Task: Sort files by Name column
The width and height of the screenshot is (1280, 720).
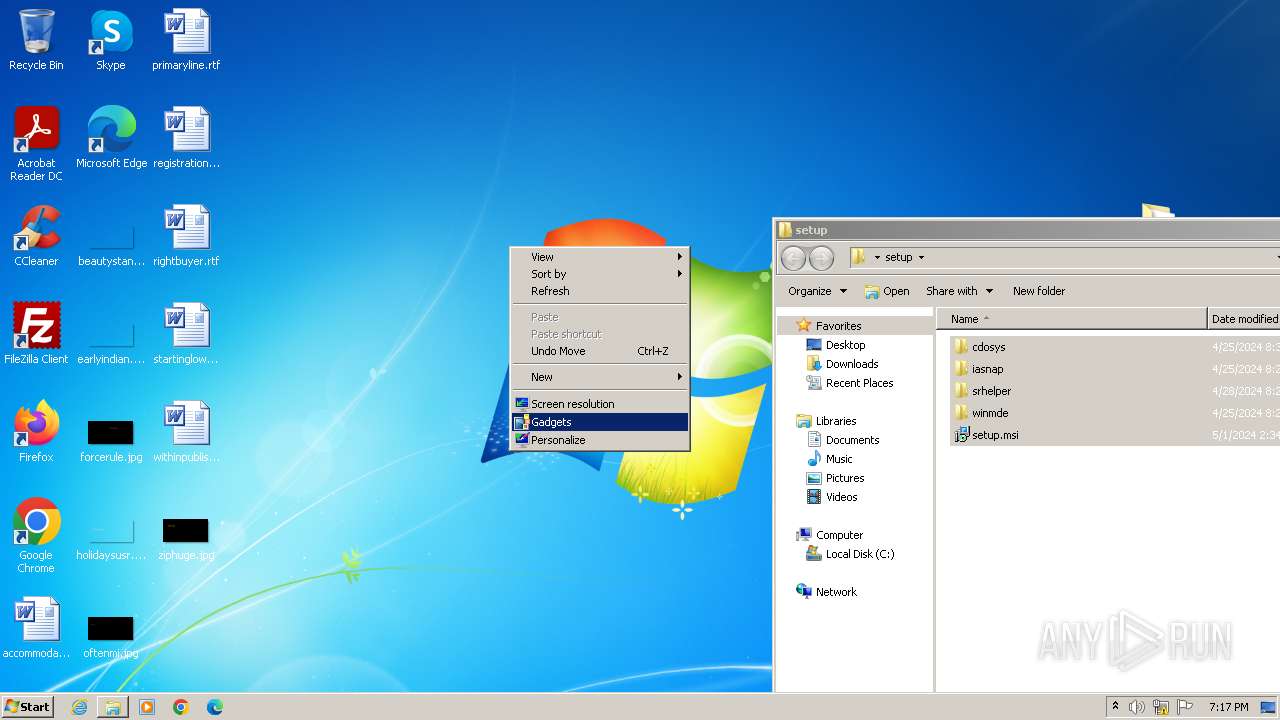Action: pos(1072,319)
